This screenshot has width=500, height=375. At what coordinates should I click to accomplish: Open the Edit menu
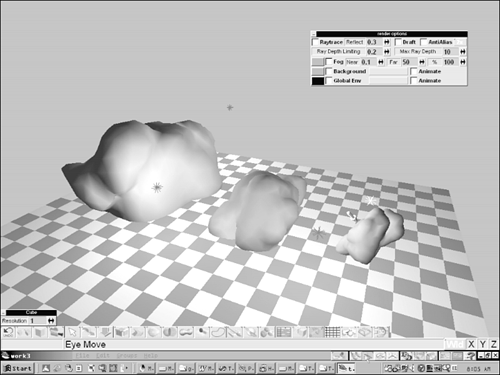click(x=103, y=356)
